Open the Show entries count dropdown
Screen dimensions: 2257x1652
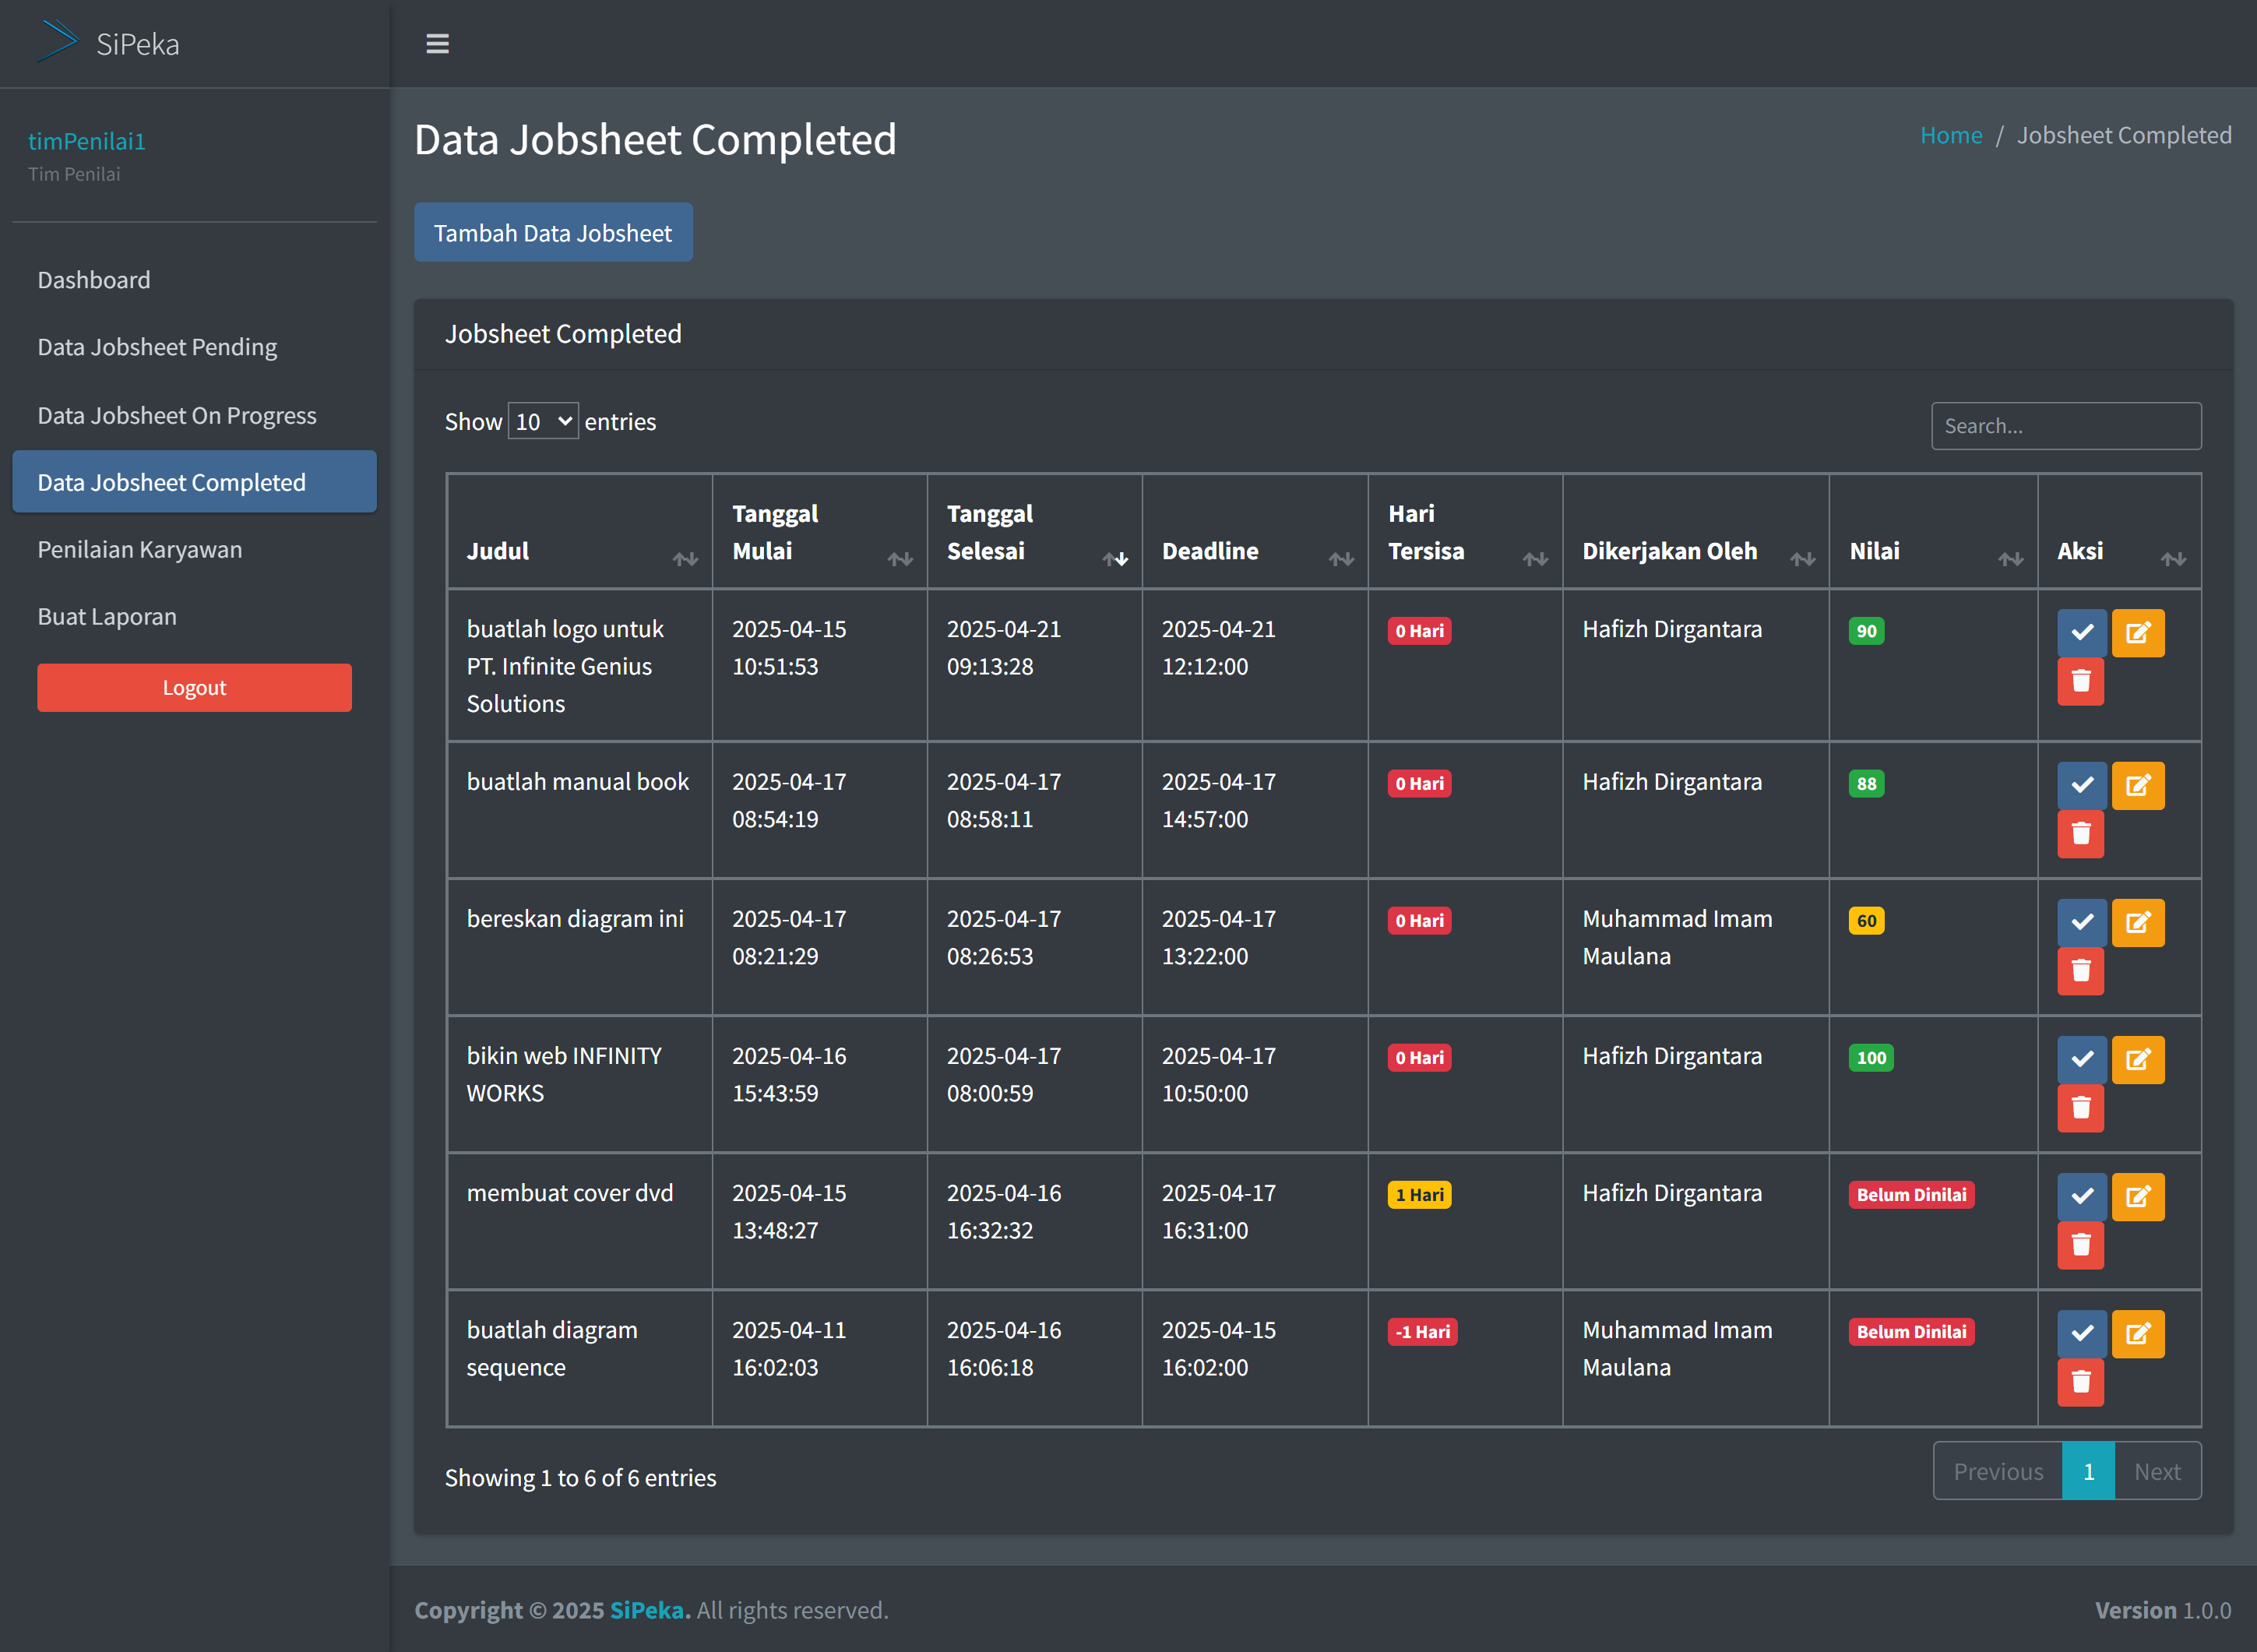[x=543, y=422]
